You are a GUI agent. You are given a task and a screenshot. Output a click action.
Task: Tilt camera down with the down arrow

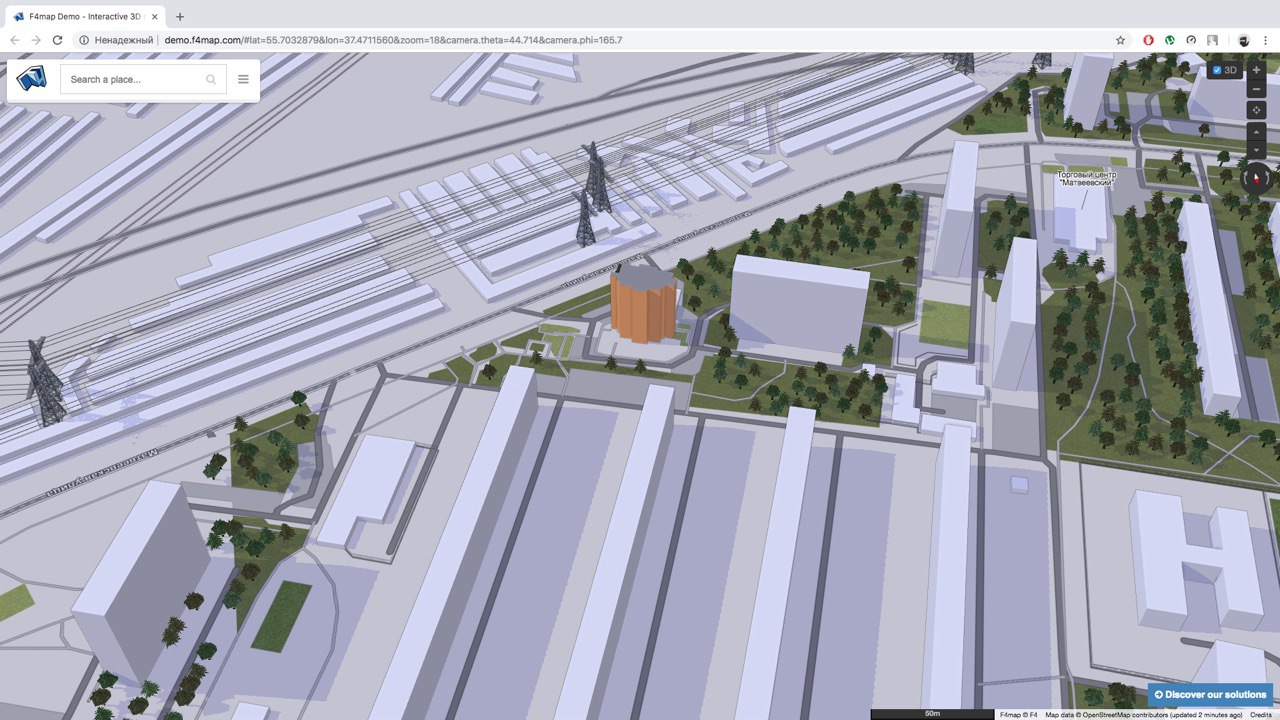[x=1257, y=150]
